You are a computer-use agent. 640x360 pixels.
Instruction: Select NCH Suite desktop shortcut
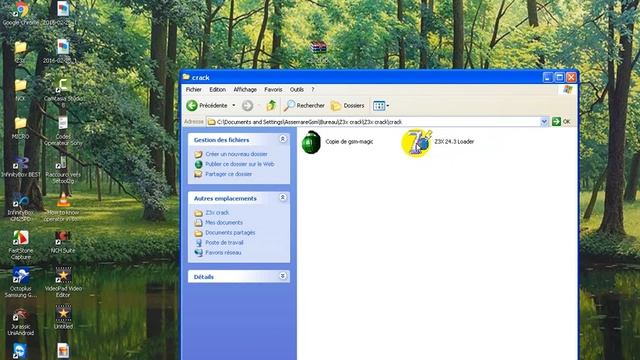click(x=63, y=242)
